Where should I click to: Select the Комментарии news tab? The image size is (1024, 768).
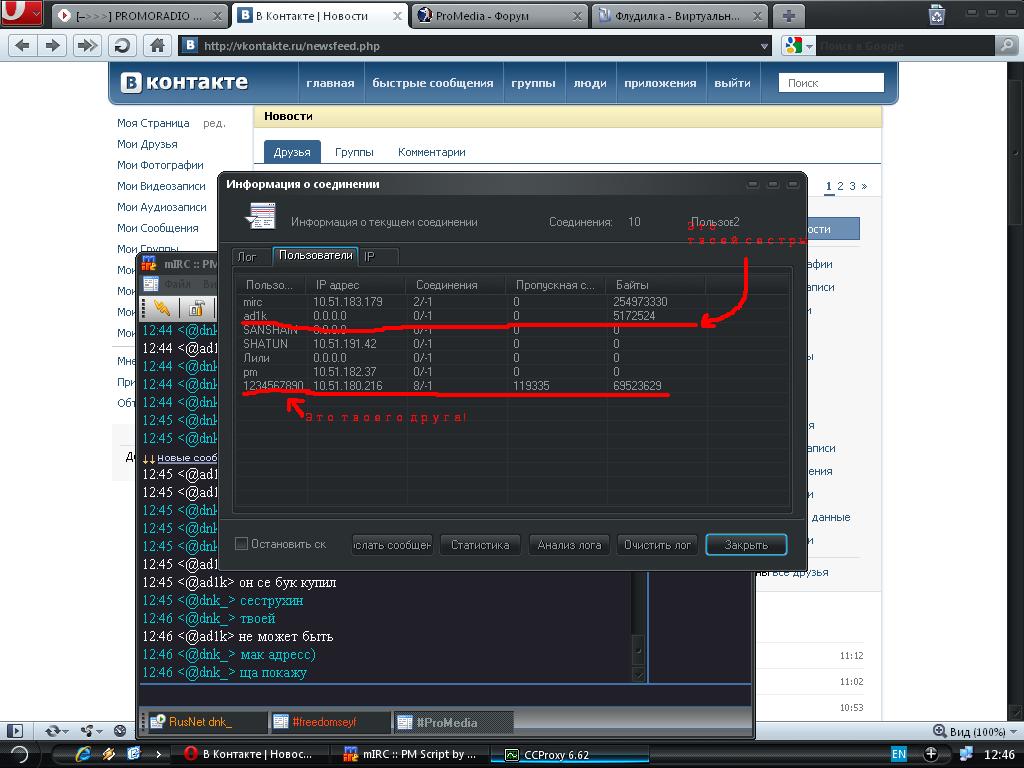tap(432, 152)
